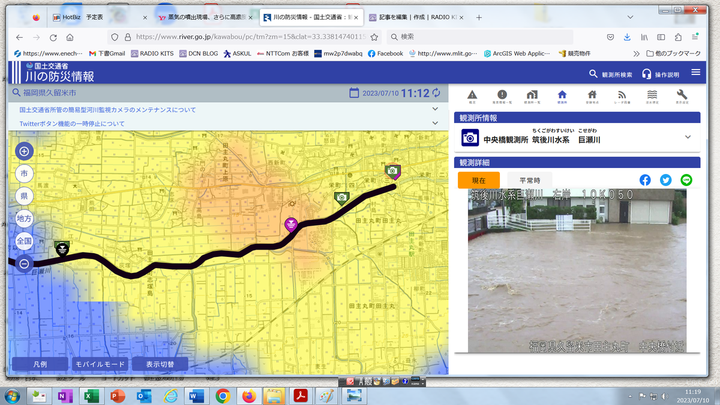Viewport: 720px width, 405px height.
Task: Select the radar (RSS-style) icon
Action: click(x=622, y=96)
